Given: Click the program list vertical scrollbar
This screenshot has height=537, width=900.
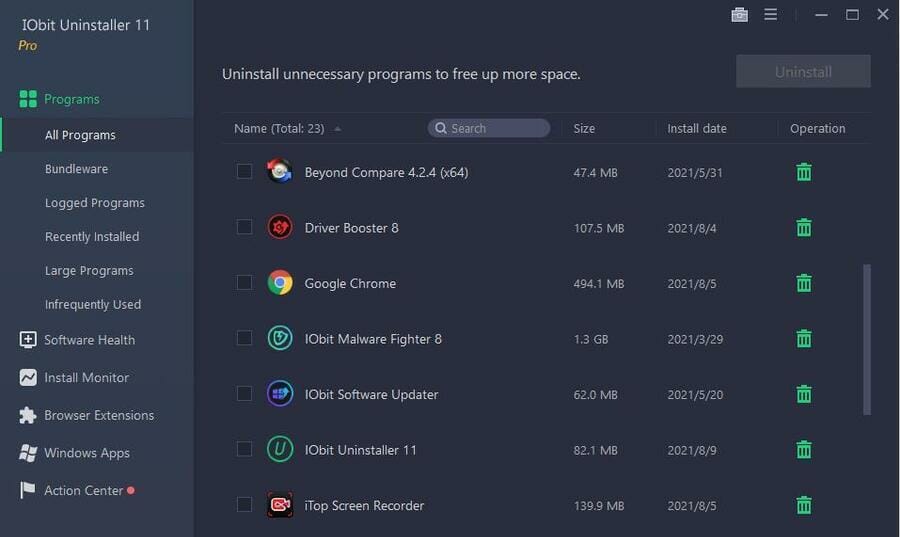Looking at the screenshot, I should 867,339.
